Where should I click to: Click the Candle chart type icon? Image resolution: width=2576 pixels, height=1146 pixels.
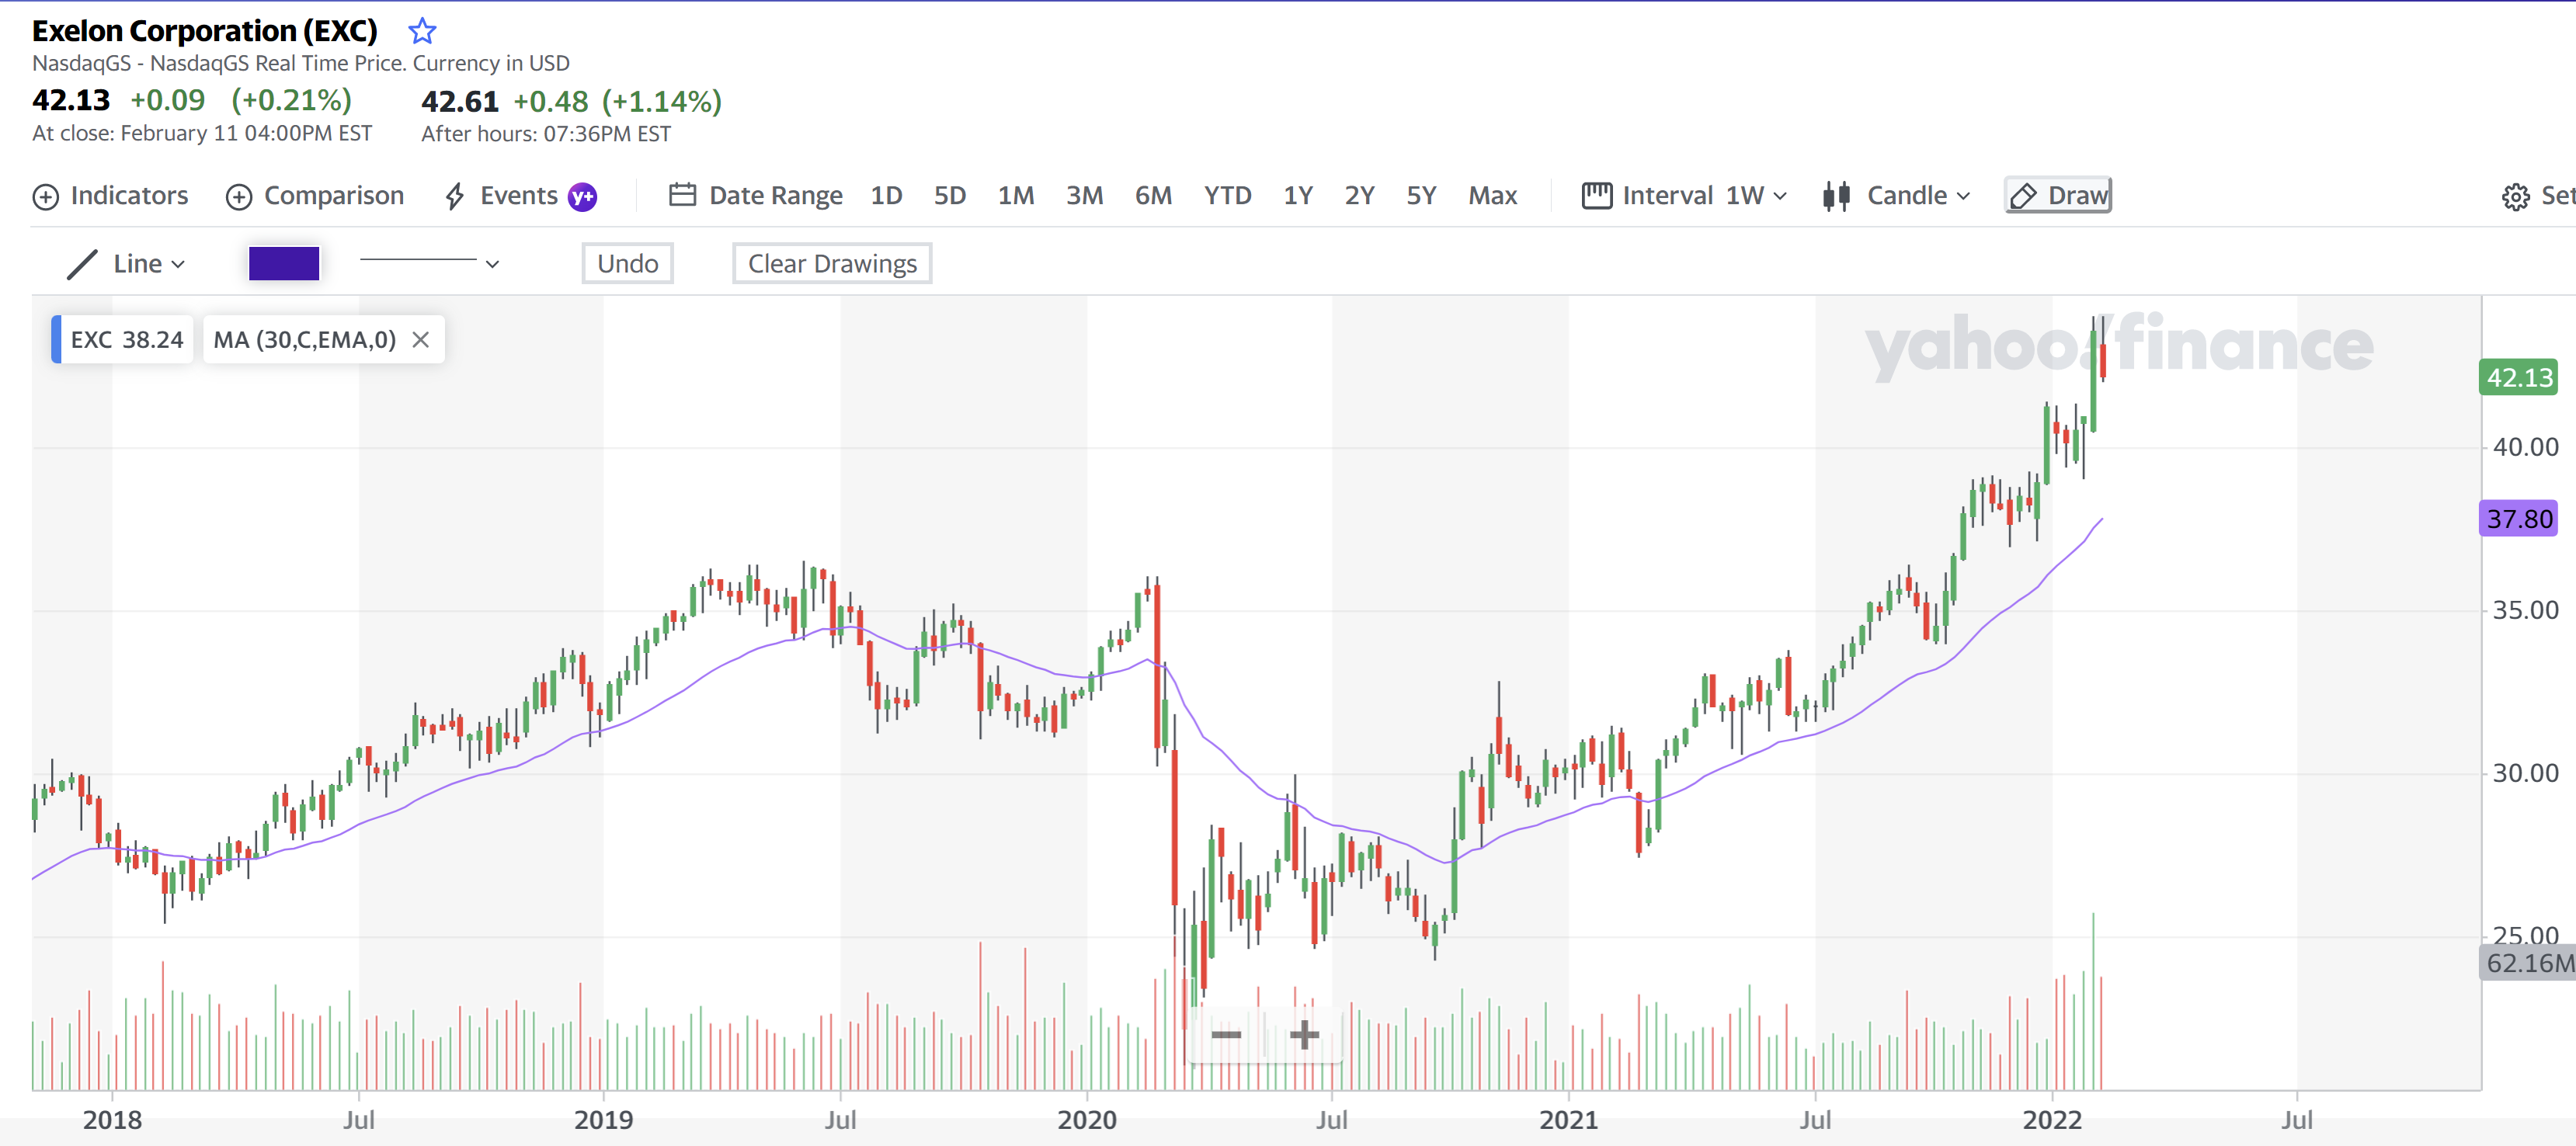click(x=1836, y=196)
